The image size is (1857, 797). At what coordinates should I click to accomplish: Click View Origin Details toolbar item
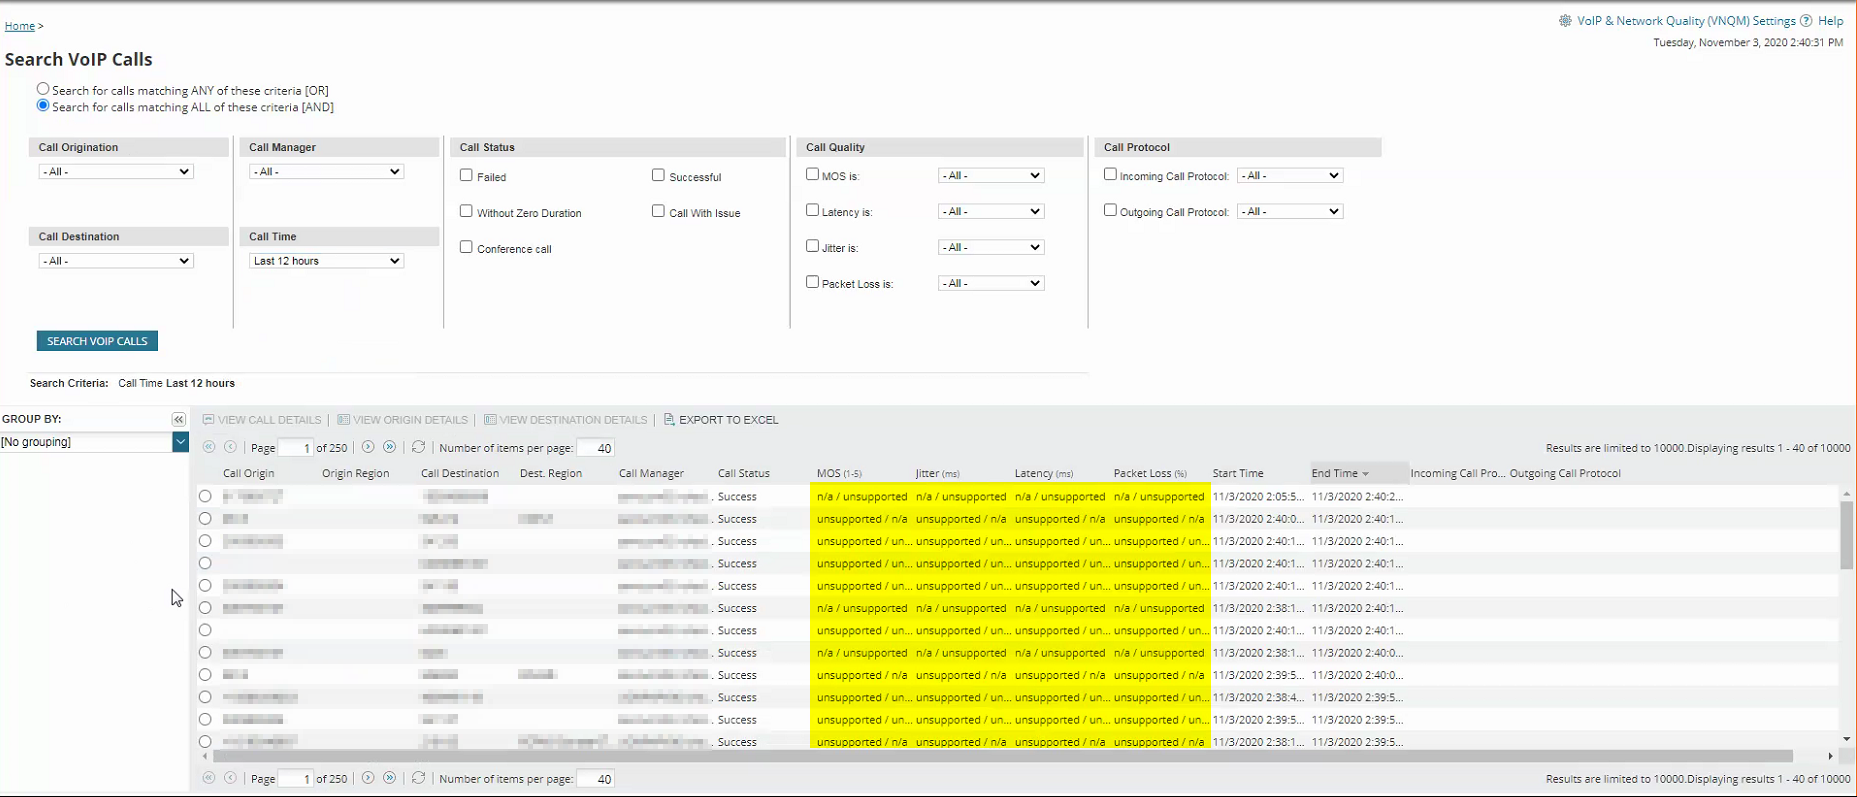click(402, 420)
